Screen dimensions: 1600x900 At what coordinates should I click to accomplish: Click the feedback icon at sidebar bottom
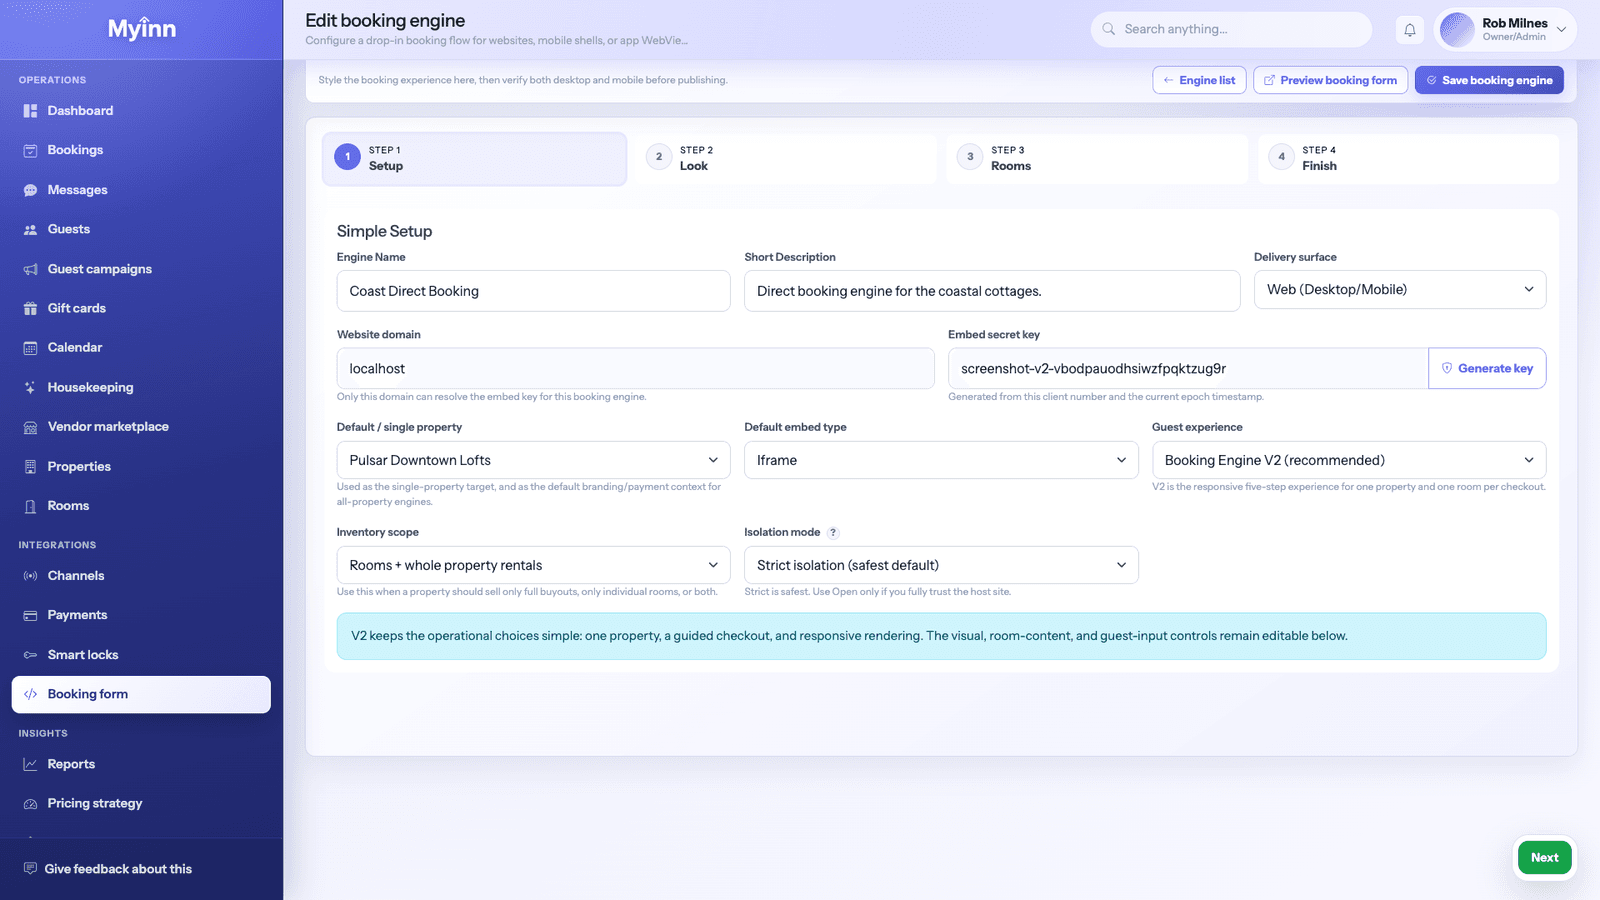[30, 869]
